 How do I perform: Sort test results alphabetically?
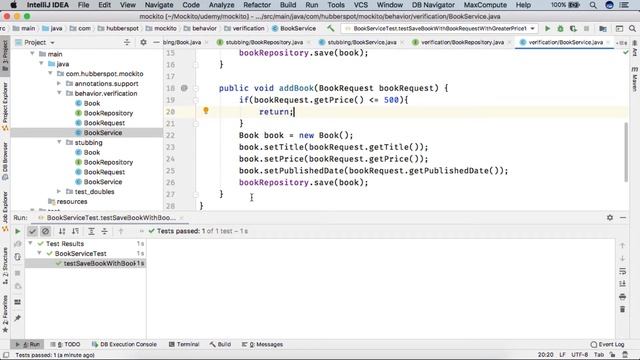click(x=62, y=231)
